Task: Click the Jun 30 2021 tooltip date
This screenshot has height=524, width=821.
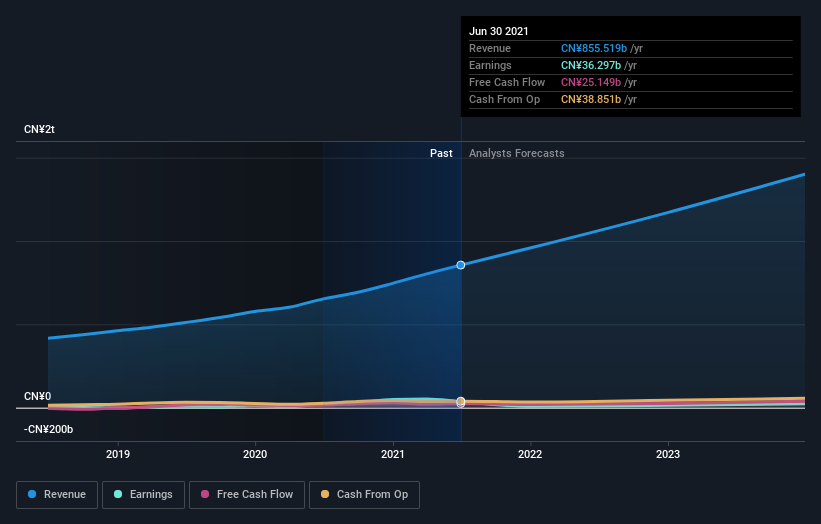Action: point(498,31)
